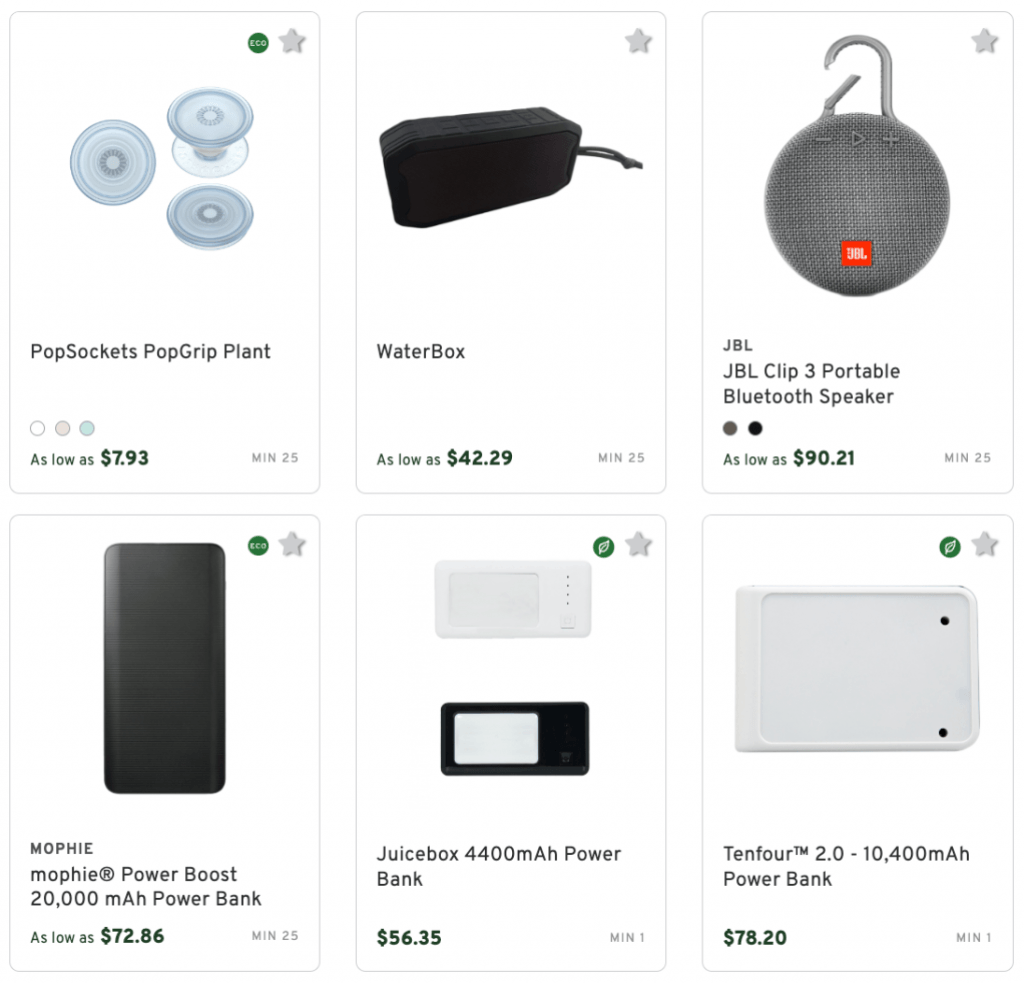Viewport: 1024px width, 983px height.
Task: Select the beige swatch under PopSockets PopGrip Plant
Action: pos(62,428)
